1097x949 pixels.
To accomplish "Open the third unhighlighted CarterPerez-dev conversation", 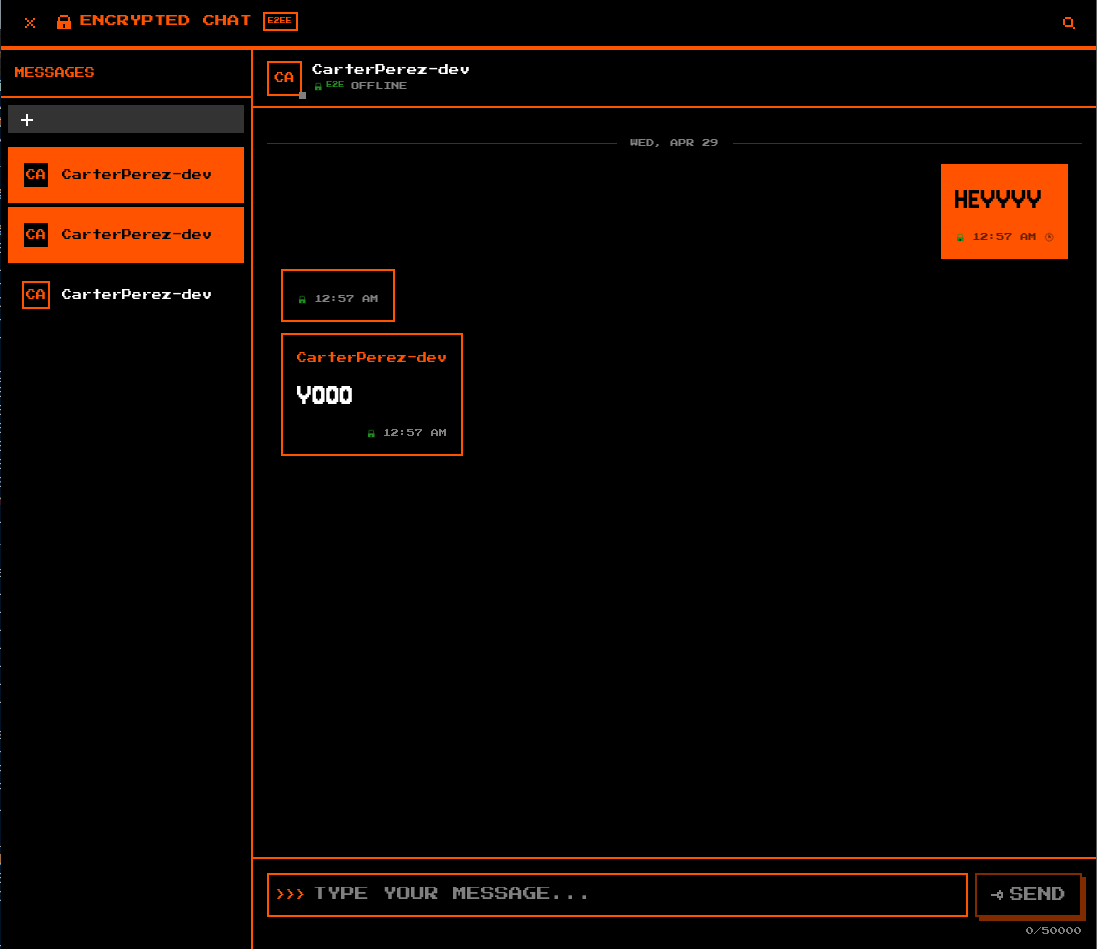I will (126, 295).
